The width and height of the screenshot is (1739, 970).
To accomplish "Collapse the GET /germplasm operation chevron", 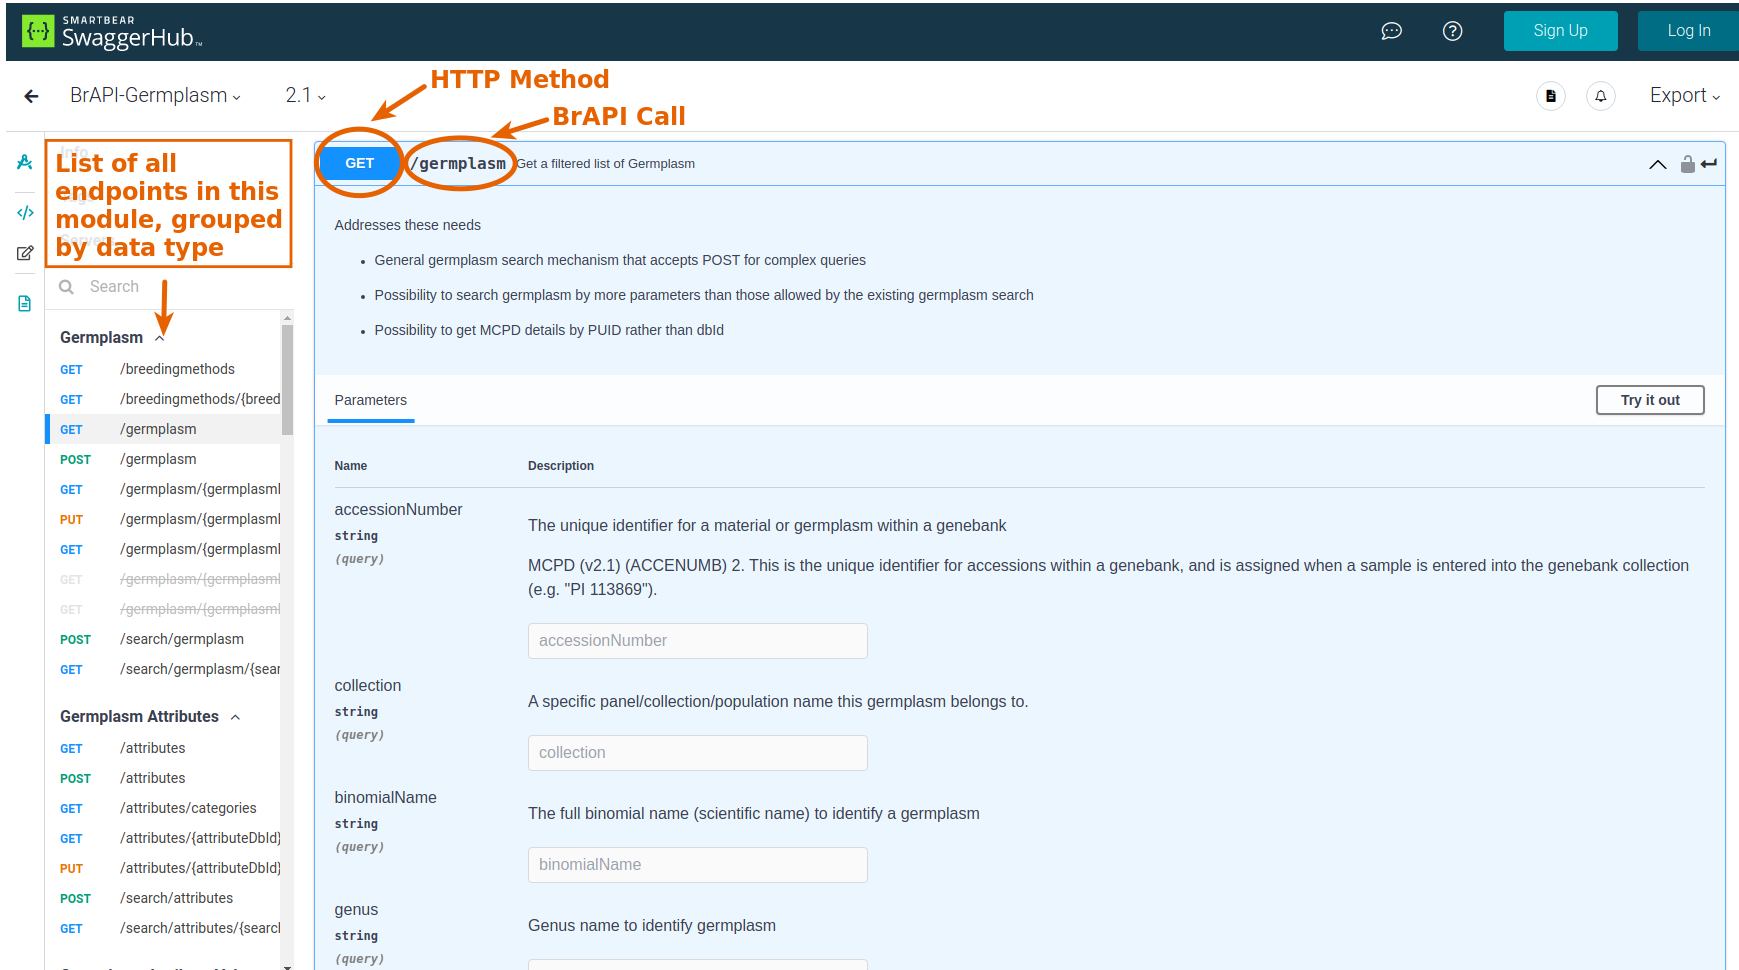I will [1657, 164].
